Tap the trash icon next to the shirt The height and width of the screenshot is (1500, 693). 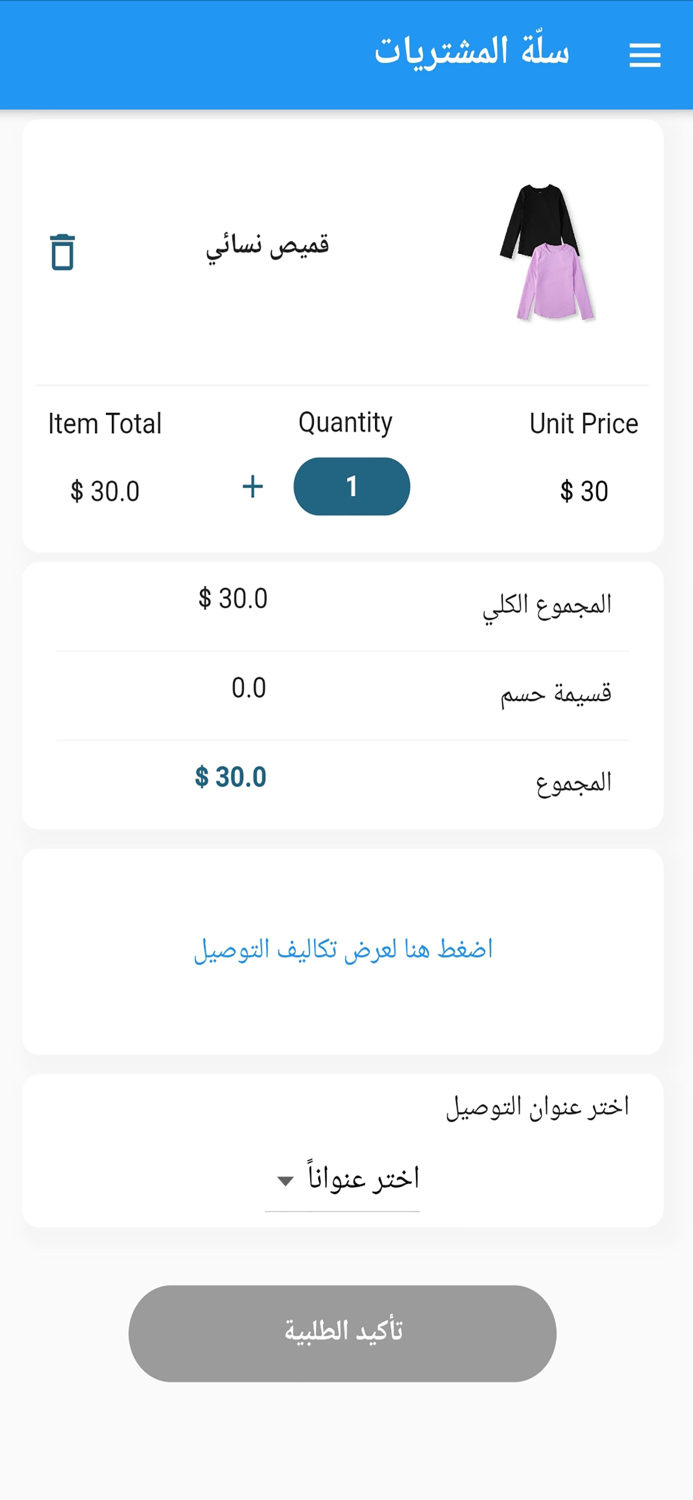pyautogui.click(x=61, y=253)
